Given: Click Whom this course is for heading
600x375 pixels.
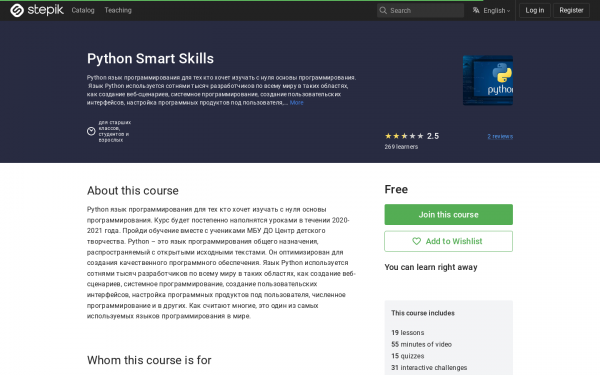Looking at the screenshot, I should pyautogui.click(x=149, y=360).
